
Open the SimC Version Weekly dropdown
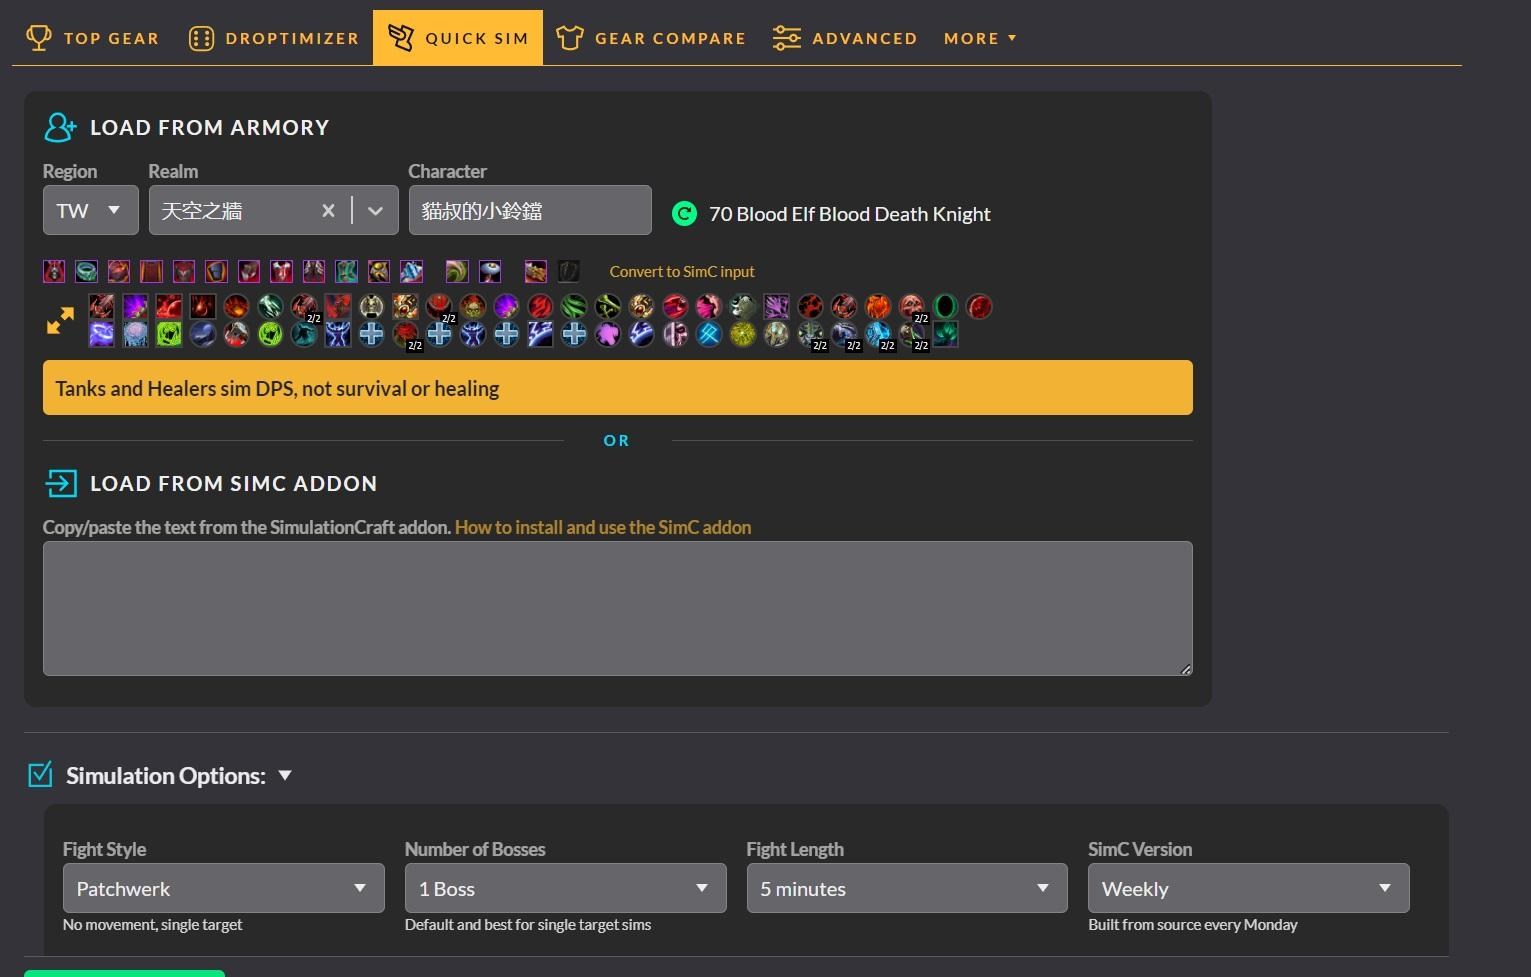[x=1248, y=888]
